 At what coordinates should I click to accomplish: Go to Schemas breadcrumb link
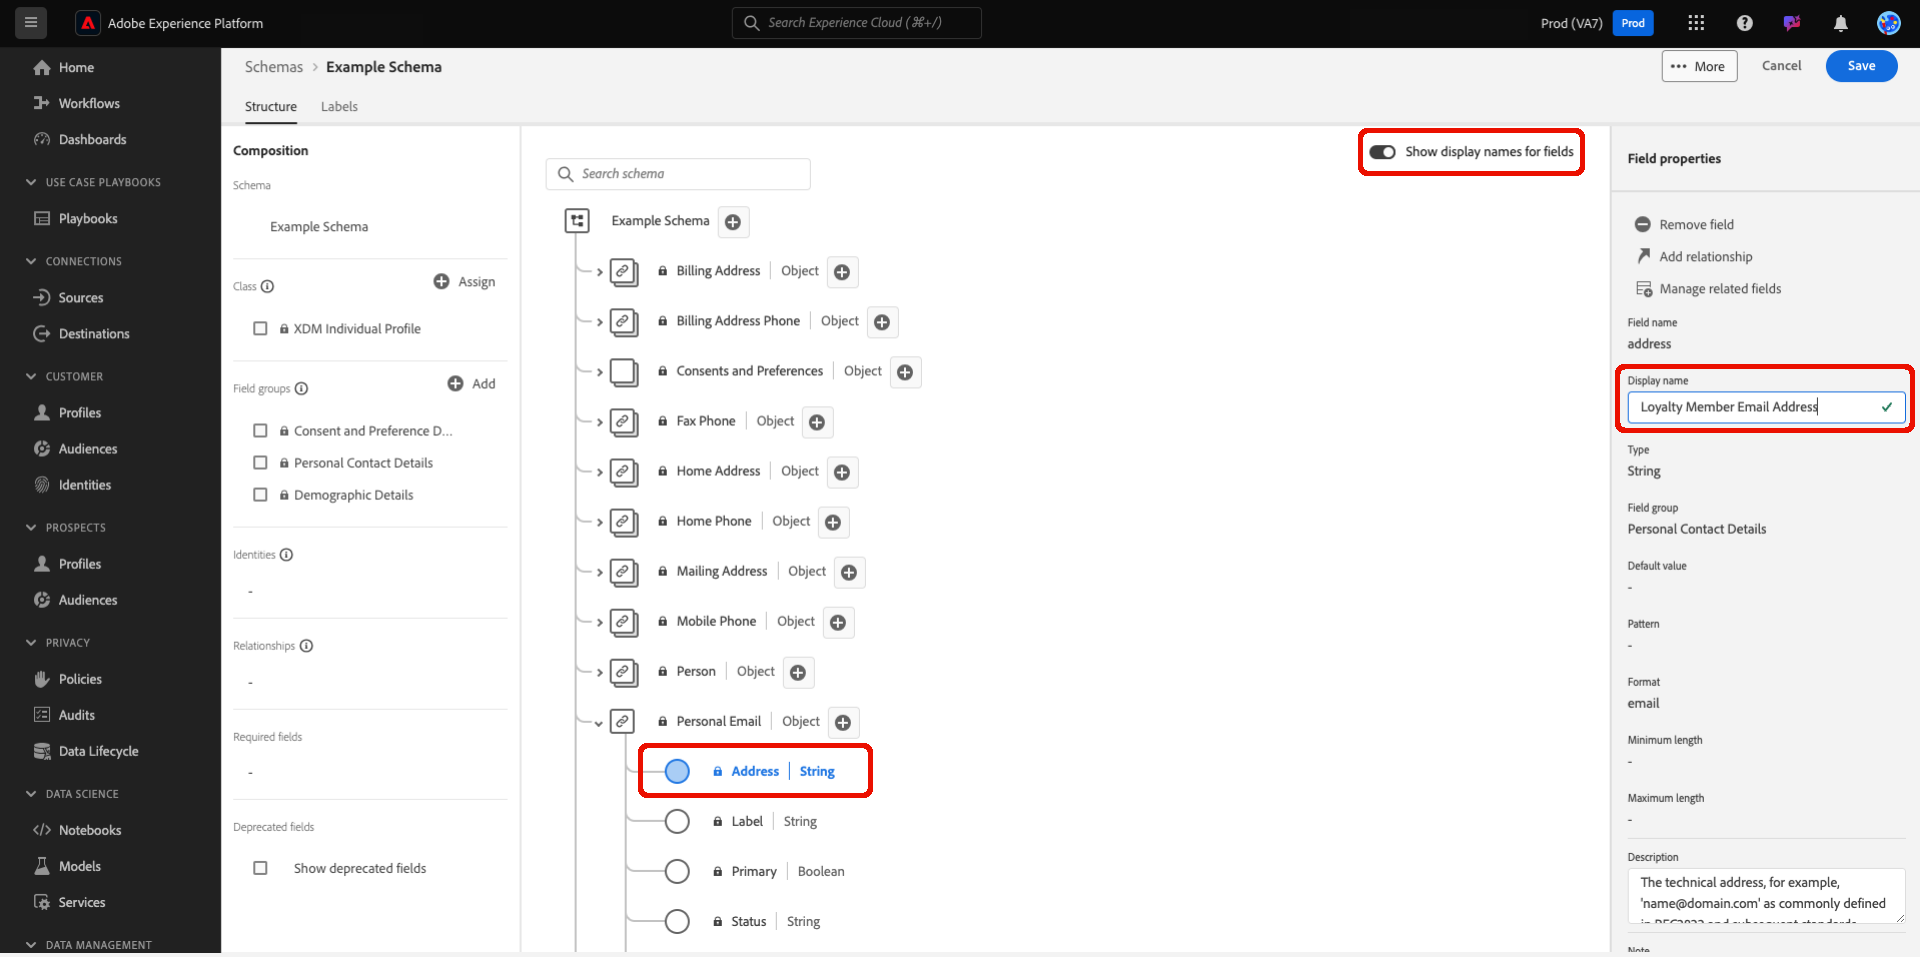tap(274, 67)
